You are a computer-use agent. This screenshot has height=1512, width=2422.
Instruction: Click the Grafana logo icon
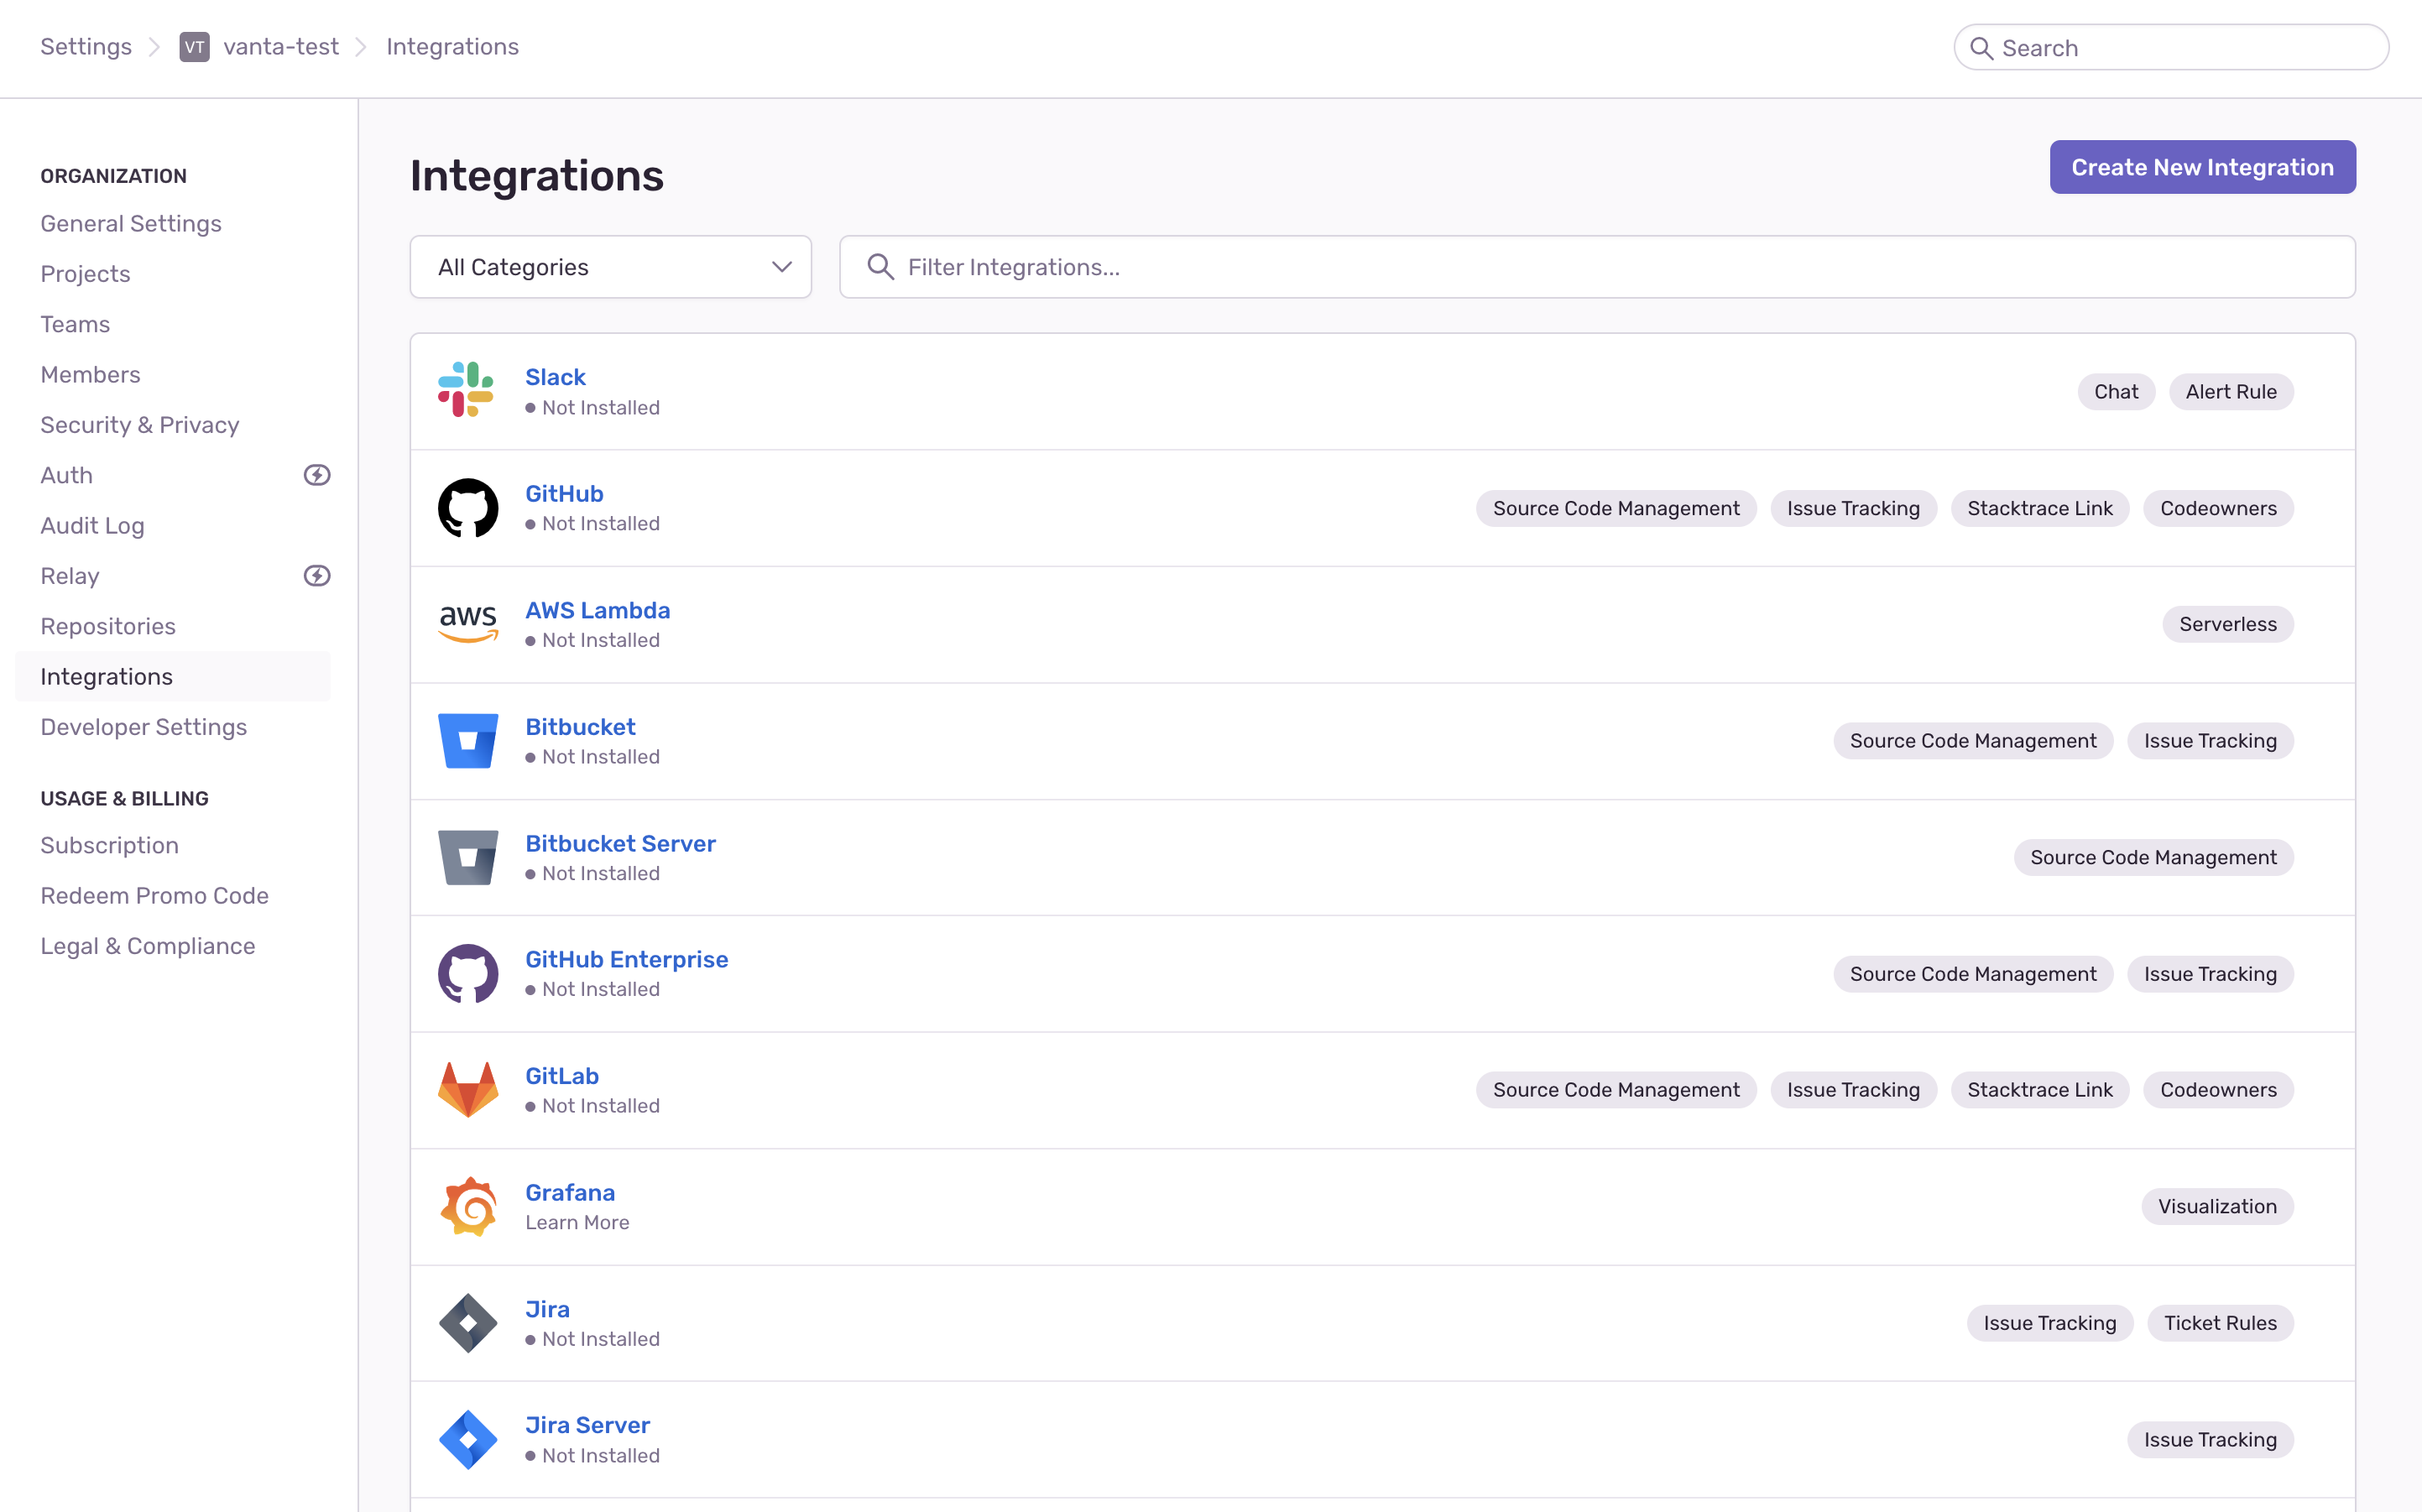click(x=467, y=1206)
